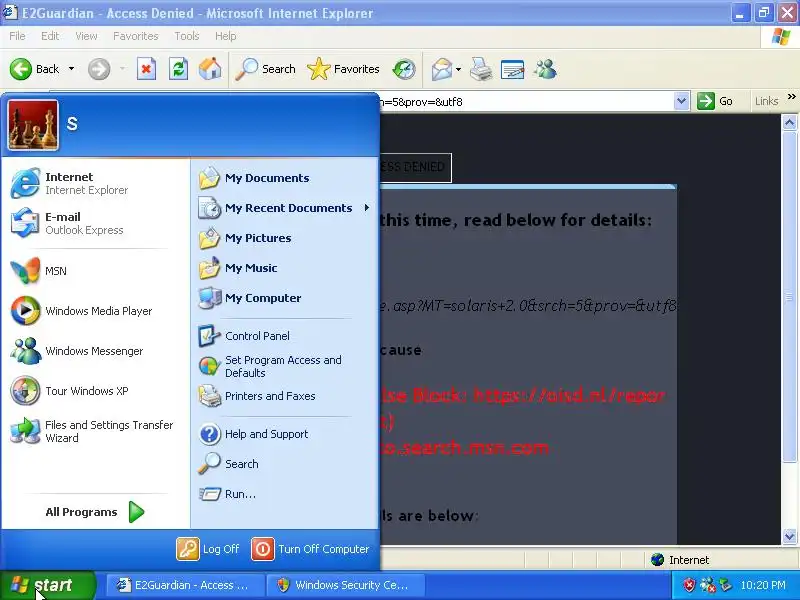The width and height of the screenshot is (800, 600).
Task: Open Windows Messenger in Start menu
Action: [95, 351]
